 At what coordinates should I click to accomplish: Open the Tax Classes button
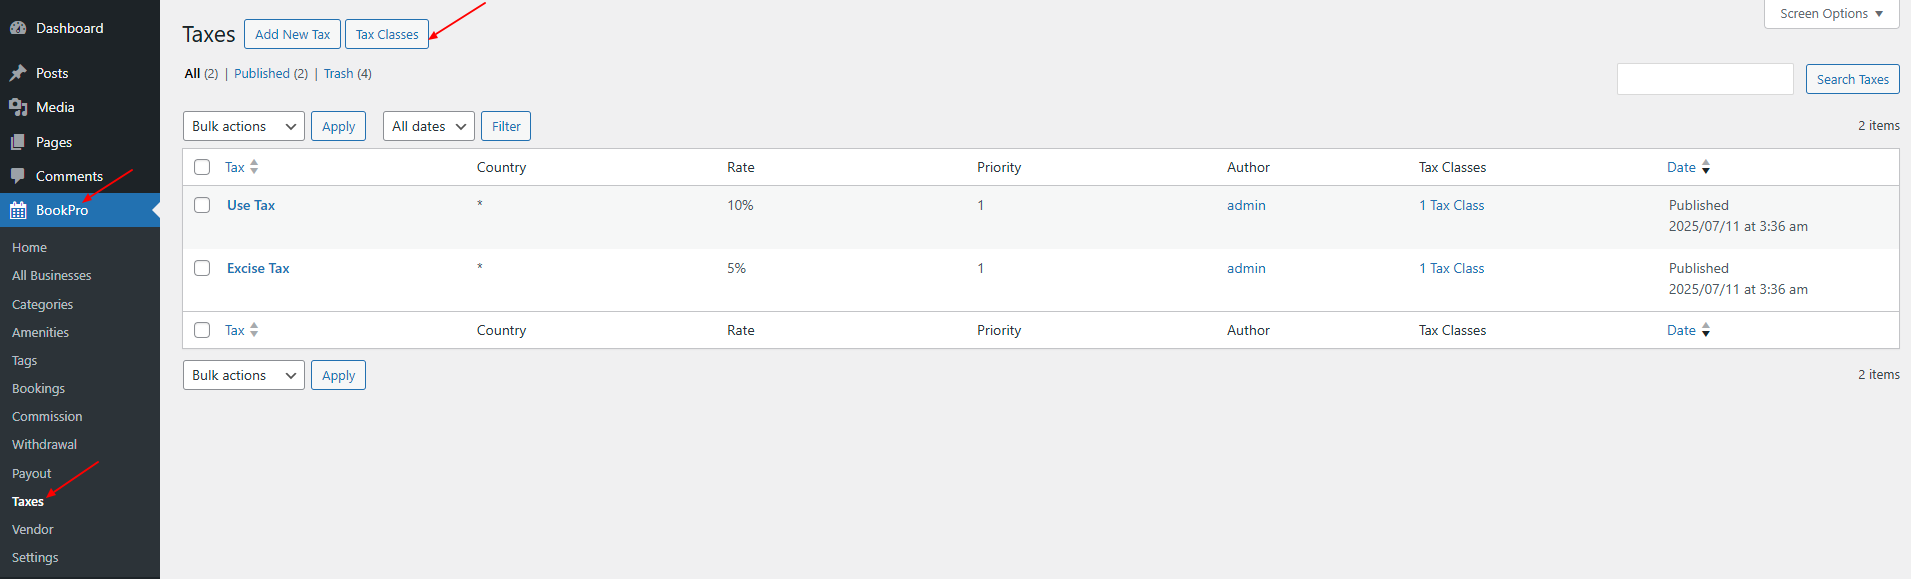coord(387,34)
